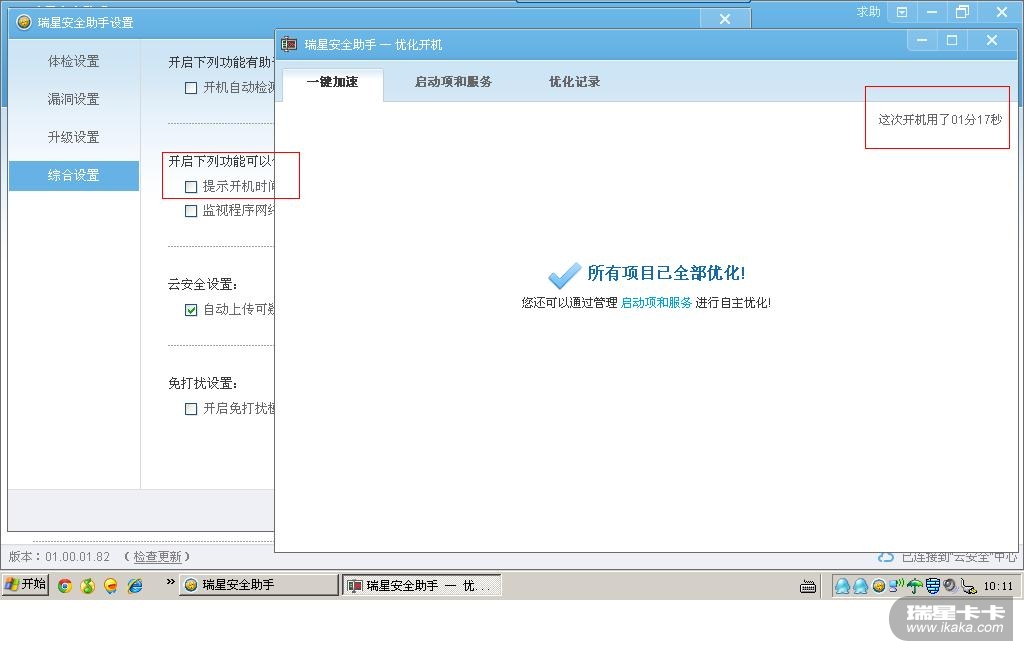Minimize the 优化开机 window
Viewport: 1024px width, 648px height.
tap(922, 40)
